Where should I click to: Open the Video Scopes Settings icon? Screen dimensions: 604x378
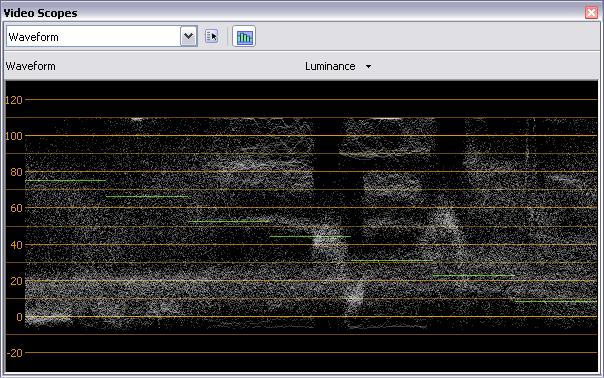(211, 37)
